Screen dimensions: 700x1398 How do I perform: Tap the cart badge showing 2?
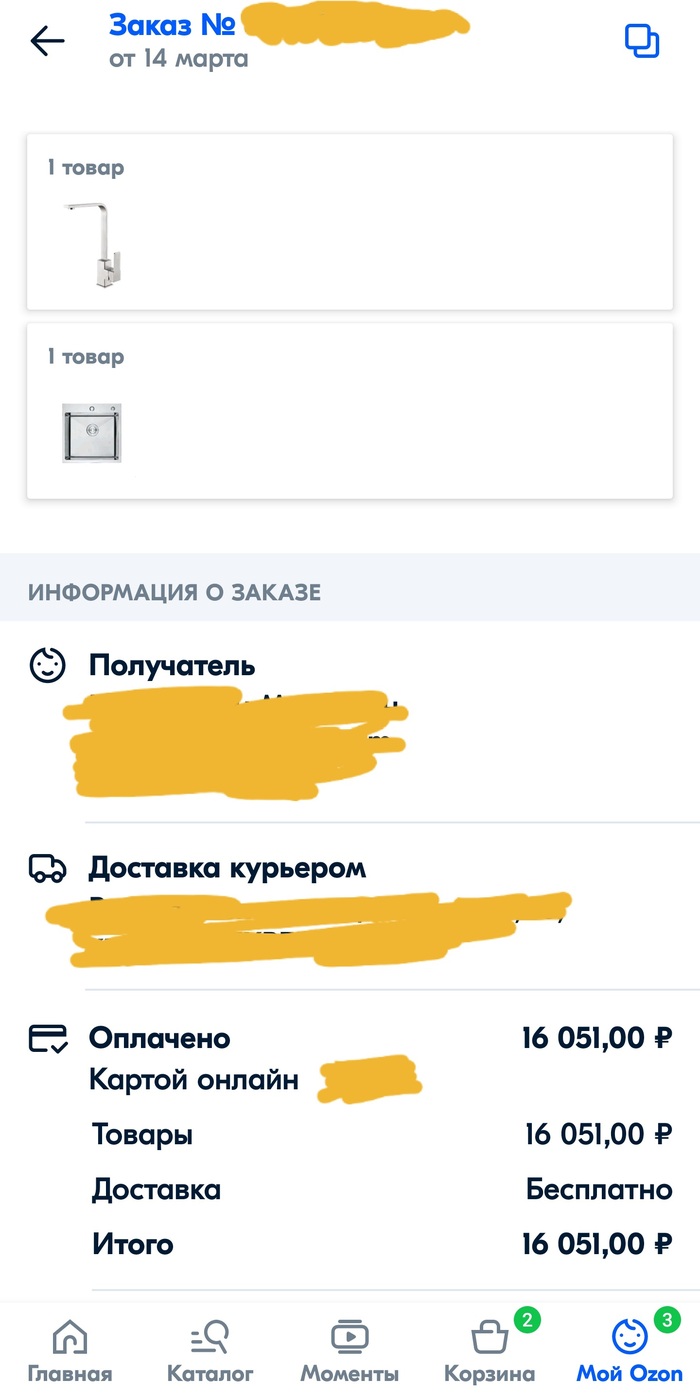click(x=527, y=1320)
